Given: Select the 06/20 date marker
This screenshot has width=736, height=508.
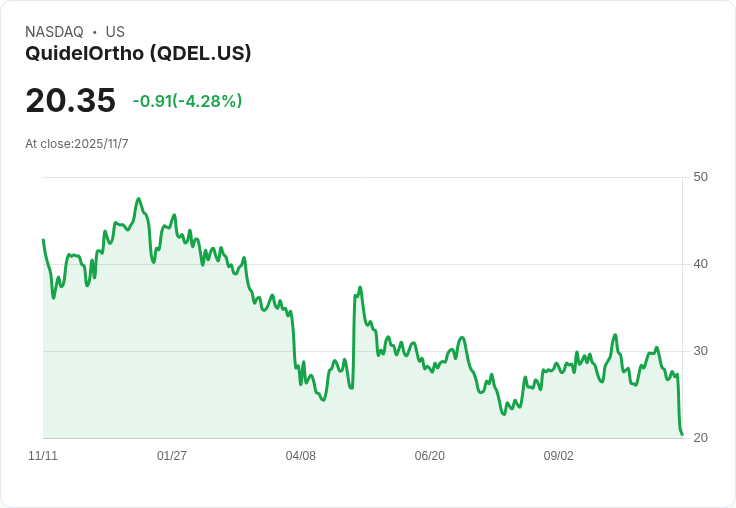Looking at the screenshot, I should tap(429, 456).
